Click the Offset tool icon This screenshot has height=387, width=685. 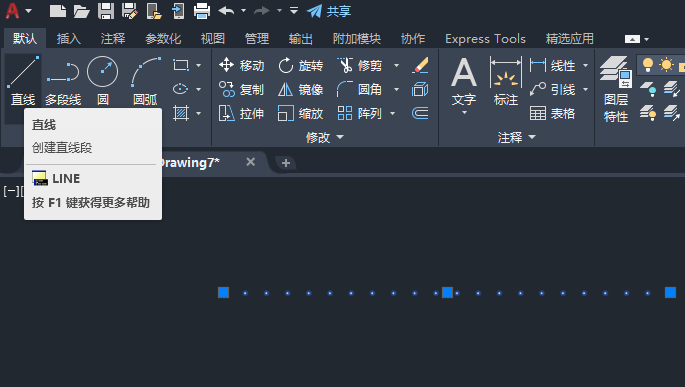click(420, 114)
